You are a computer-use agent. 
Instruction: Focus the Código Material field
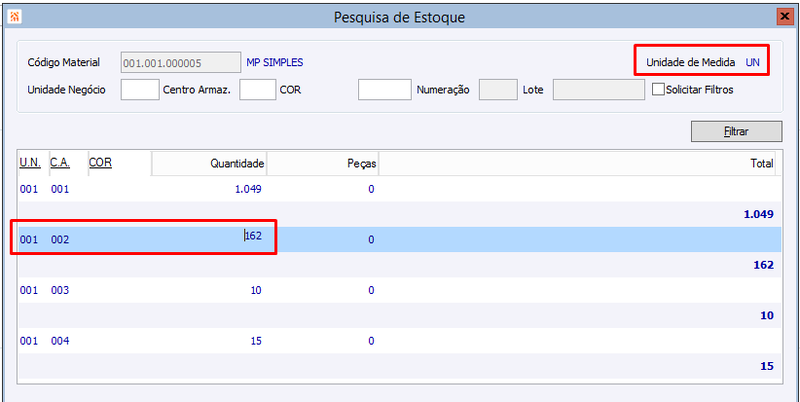pyautogui.click(x=181, y=63)
